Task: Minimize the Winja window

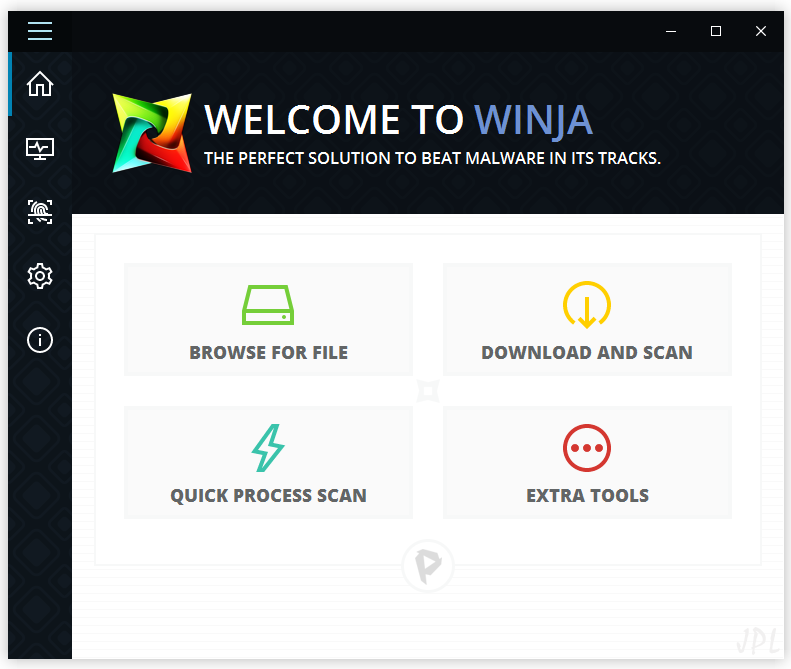Action: point(671,31)
